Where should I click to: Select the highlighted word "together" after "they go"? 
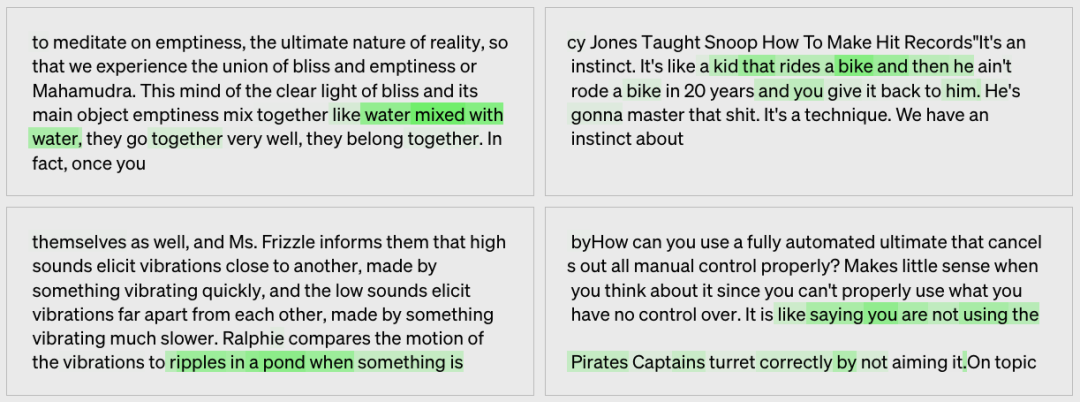point(186,138)
